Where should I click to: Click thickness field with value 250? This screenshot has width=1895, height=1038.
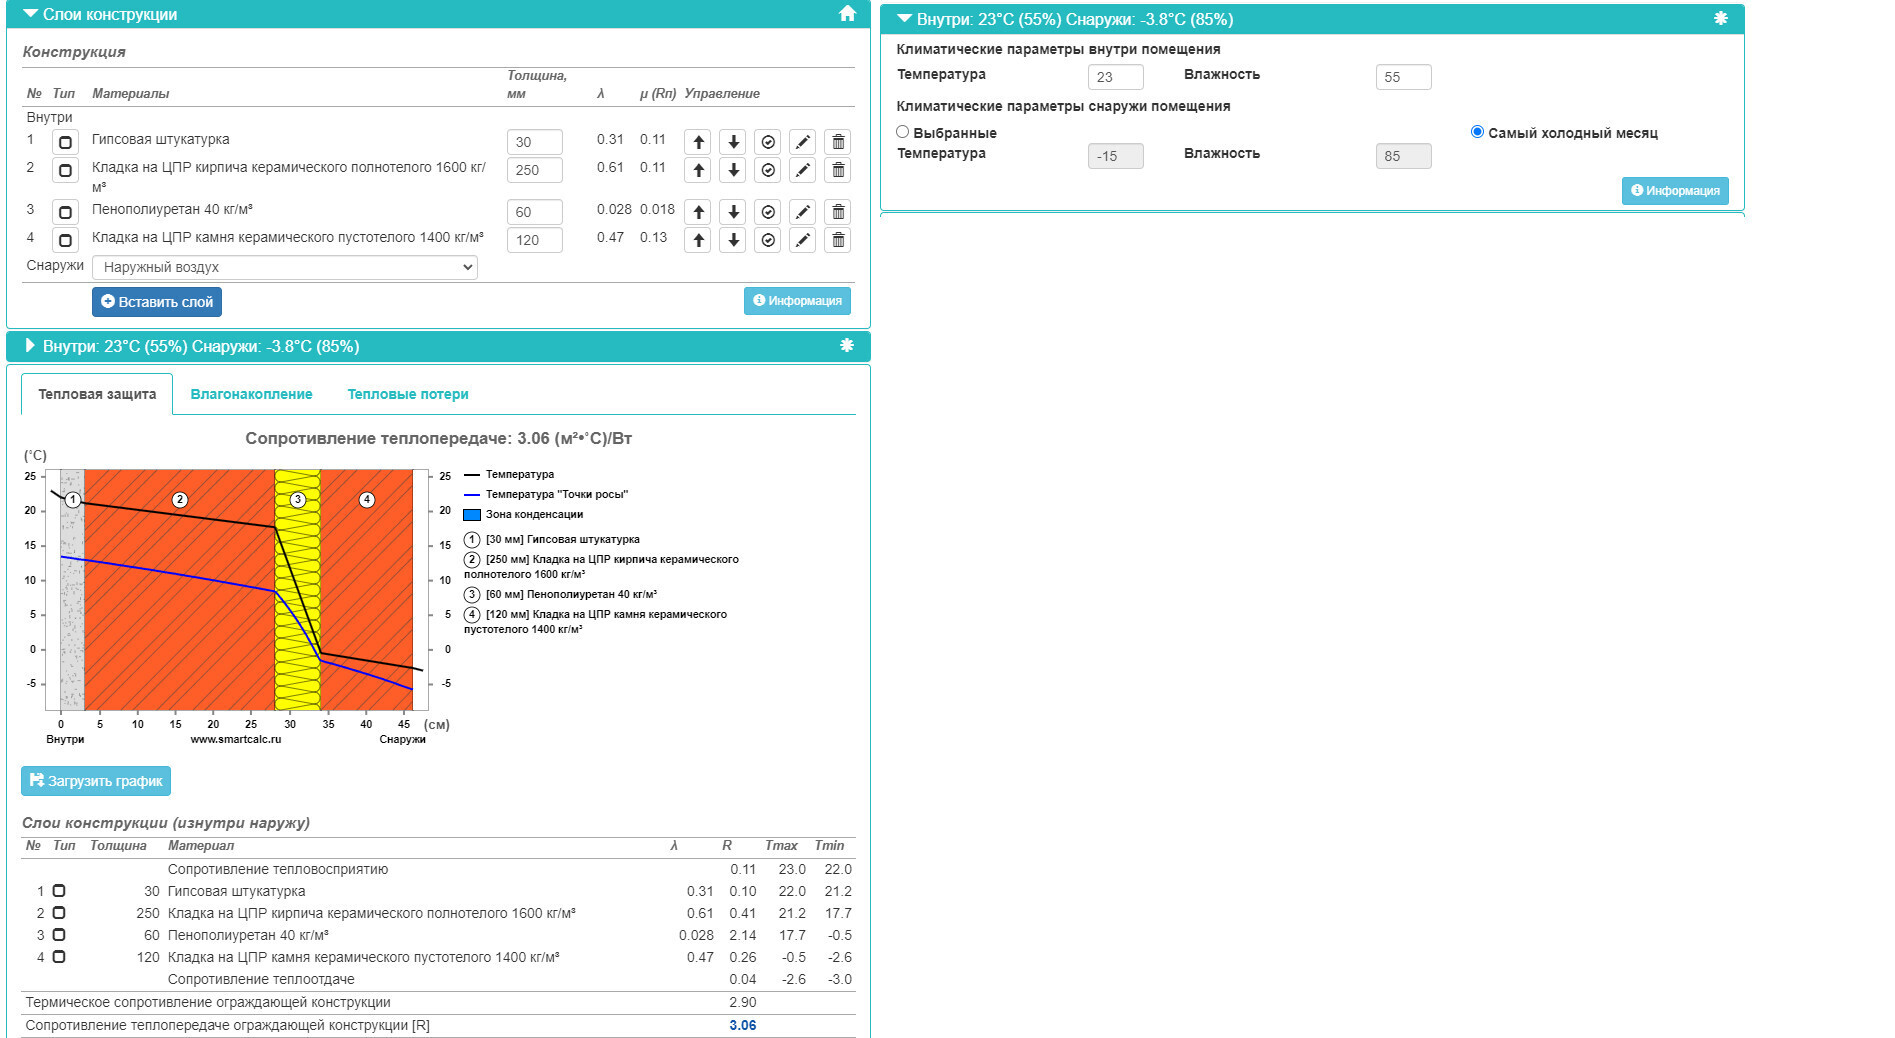pos(535,170)
